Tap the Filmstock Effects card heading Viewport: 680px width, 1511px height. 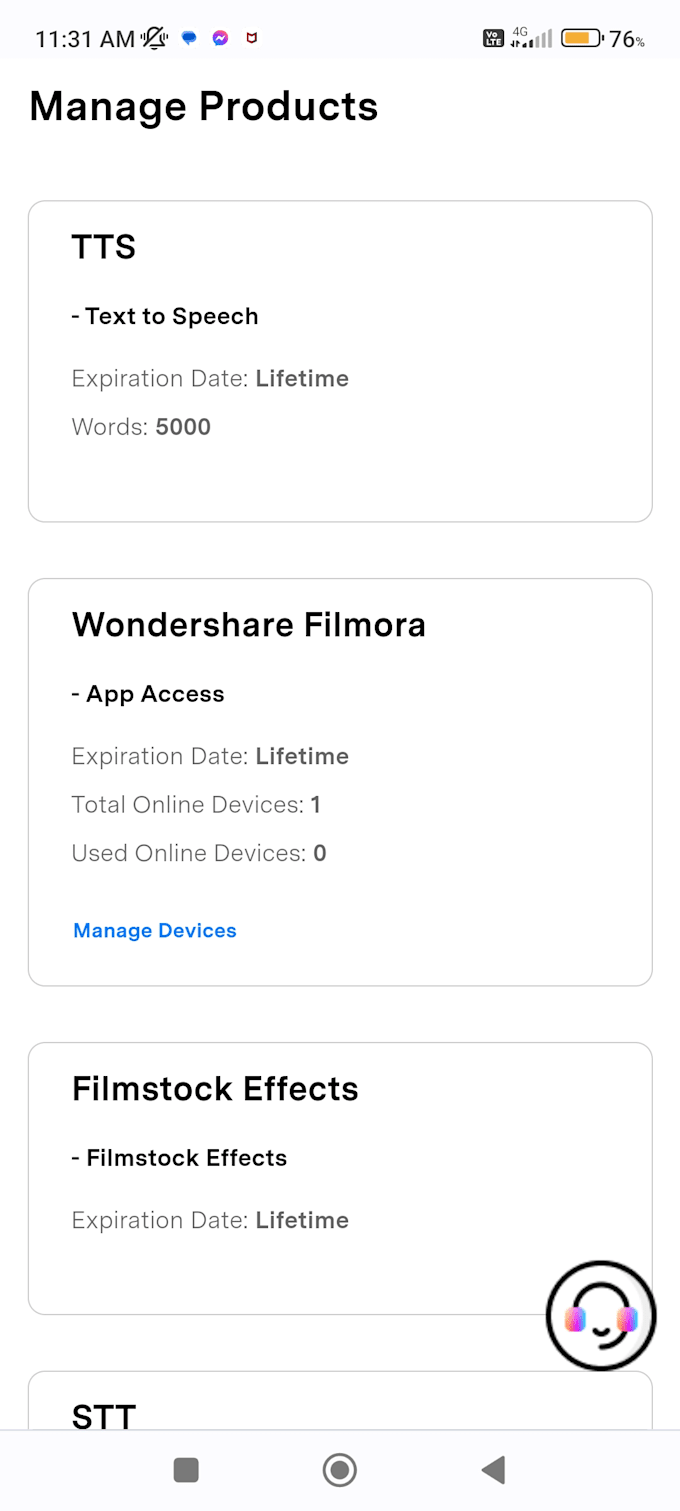[x=215, y=1089]
